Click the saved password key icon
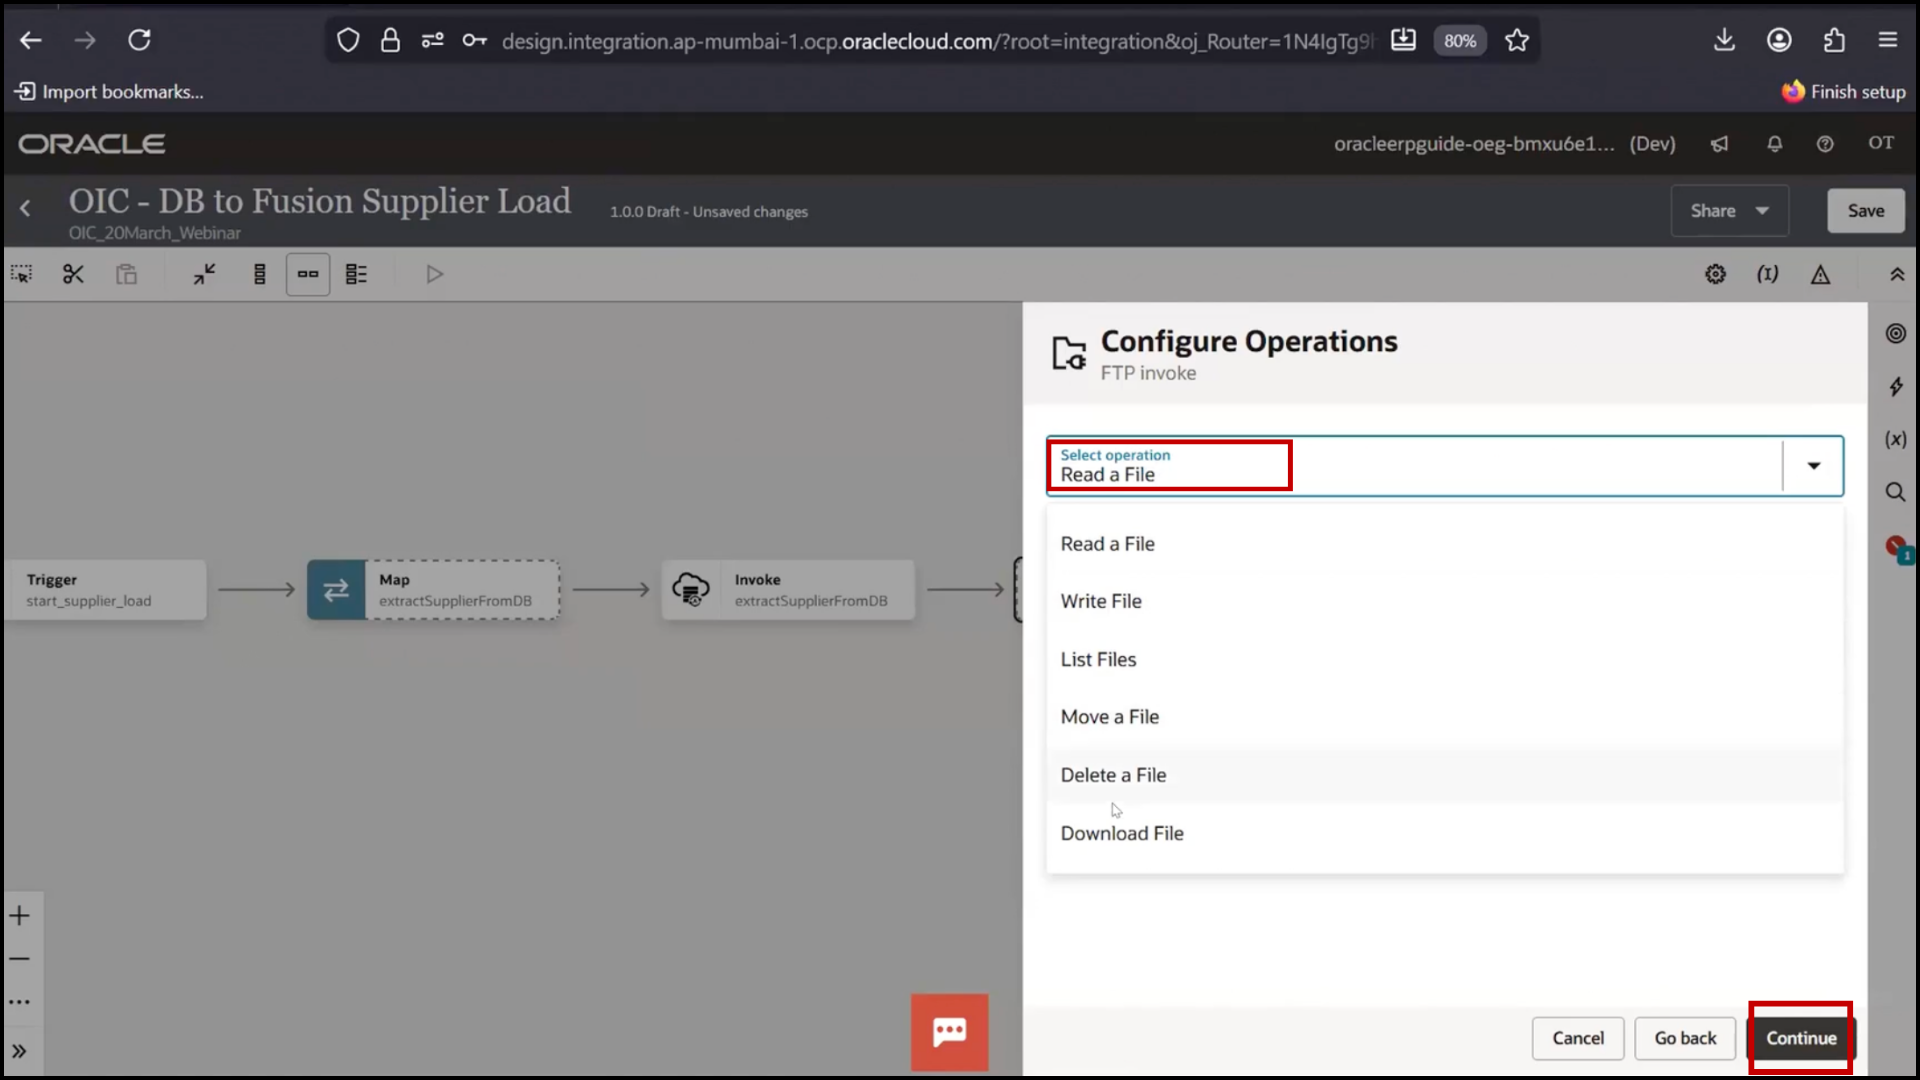1920x1080 pixels. pyautogui.click(x=475, y=40)
